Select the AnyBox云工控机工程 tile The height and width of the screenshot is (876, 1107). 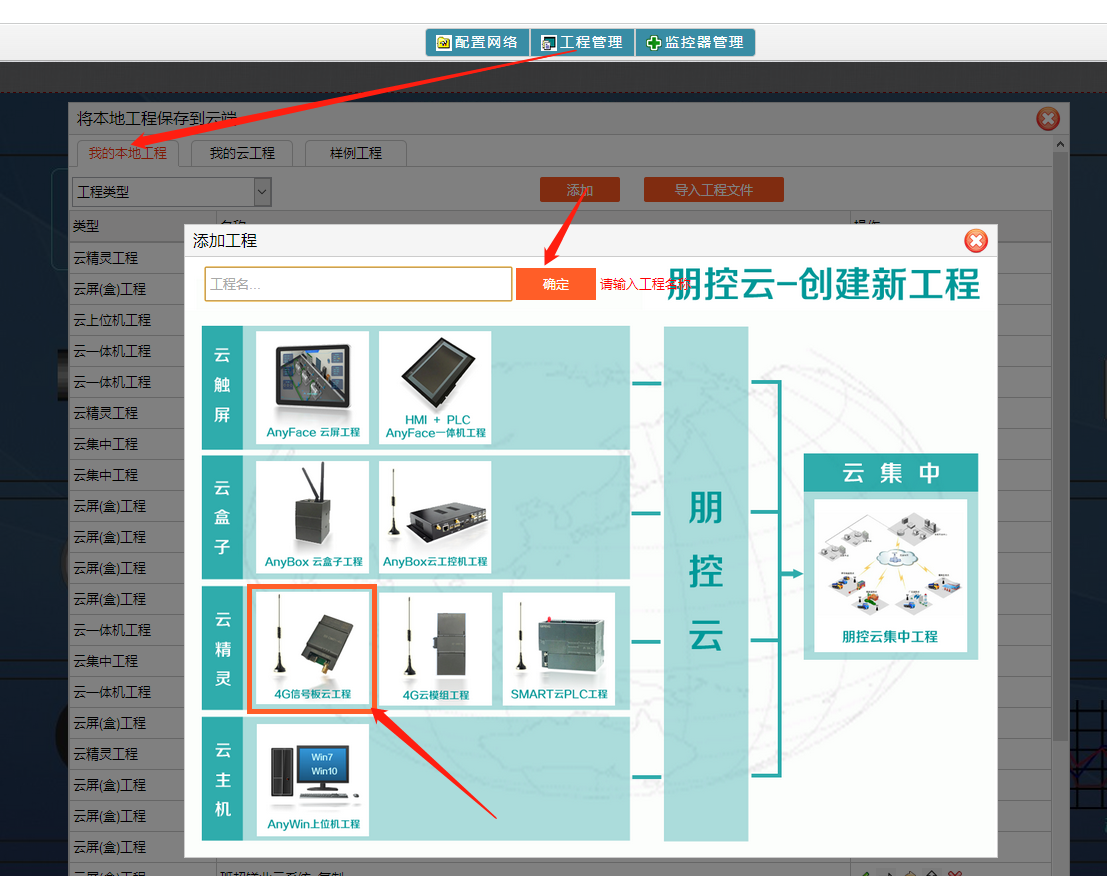pyautogui.click(x=435, y=517)
